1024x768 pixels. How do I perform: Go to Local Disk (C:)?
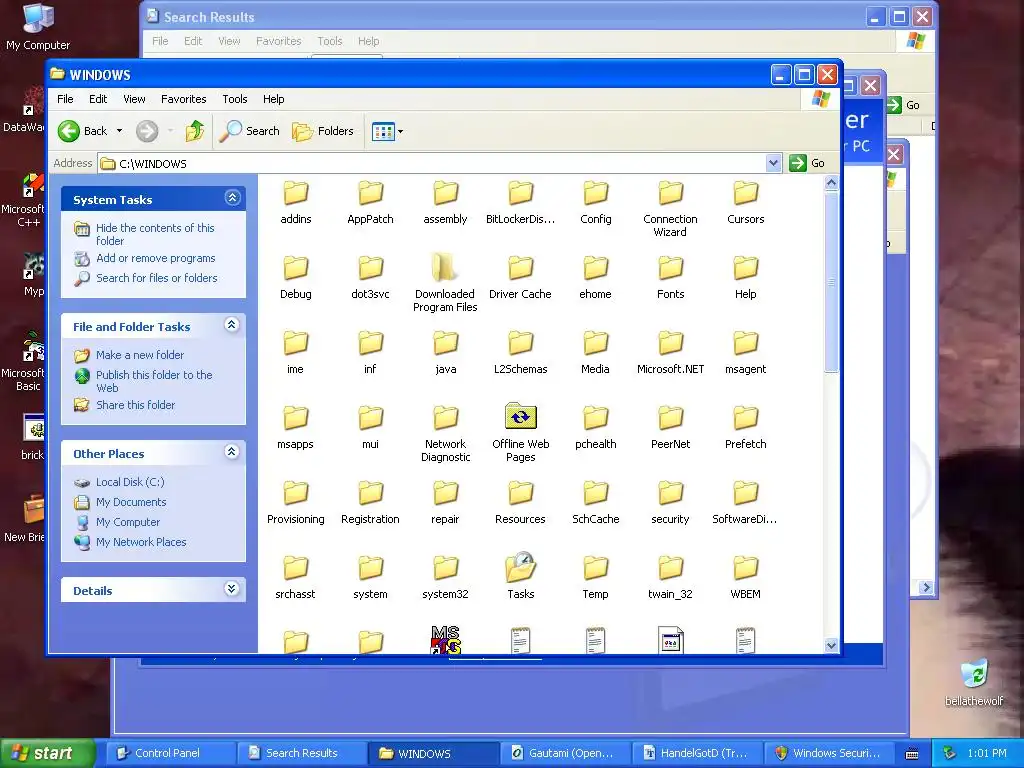tap(130, 482)
